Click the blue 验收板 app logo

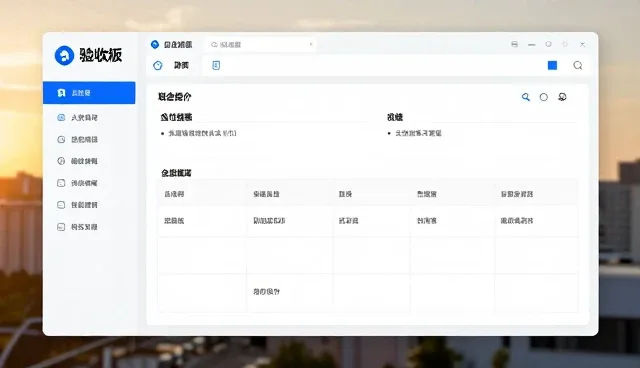(x=64, y=55)
